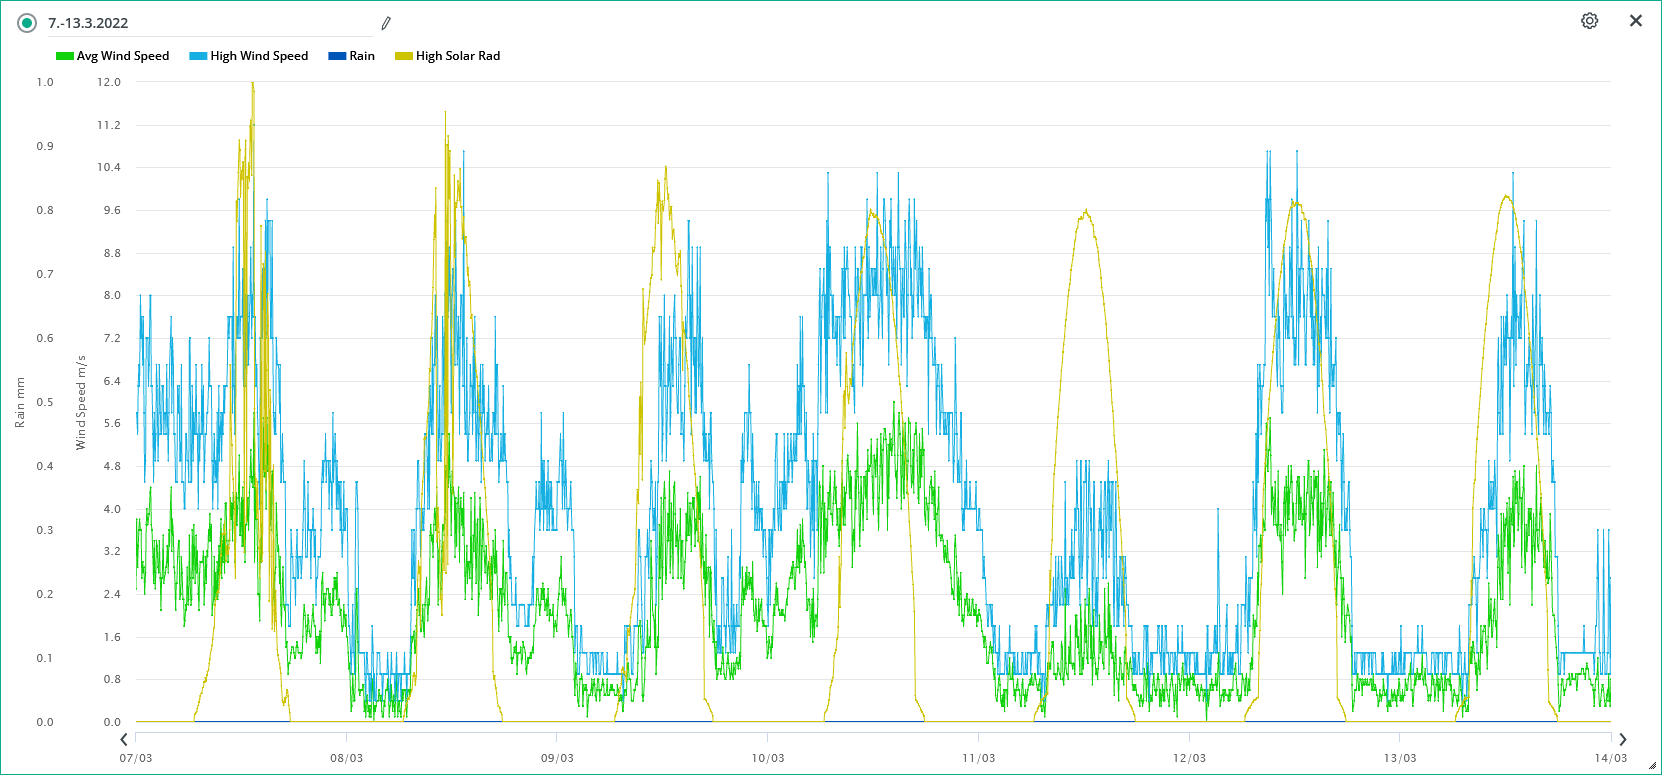The height and width of the screenshot is (775, 1662).
Task: Go to earlier dates with left chevron
Action: coord(124,740)
